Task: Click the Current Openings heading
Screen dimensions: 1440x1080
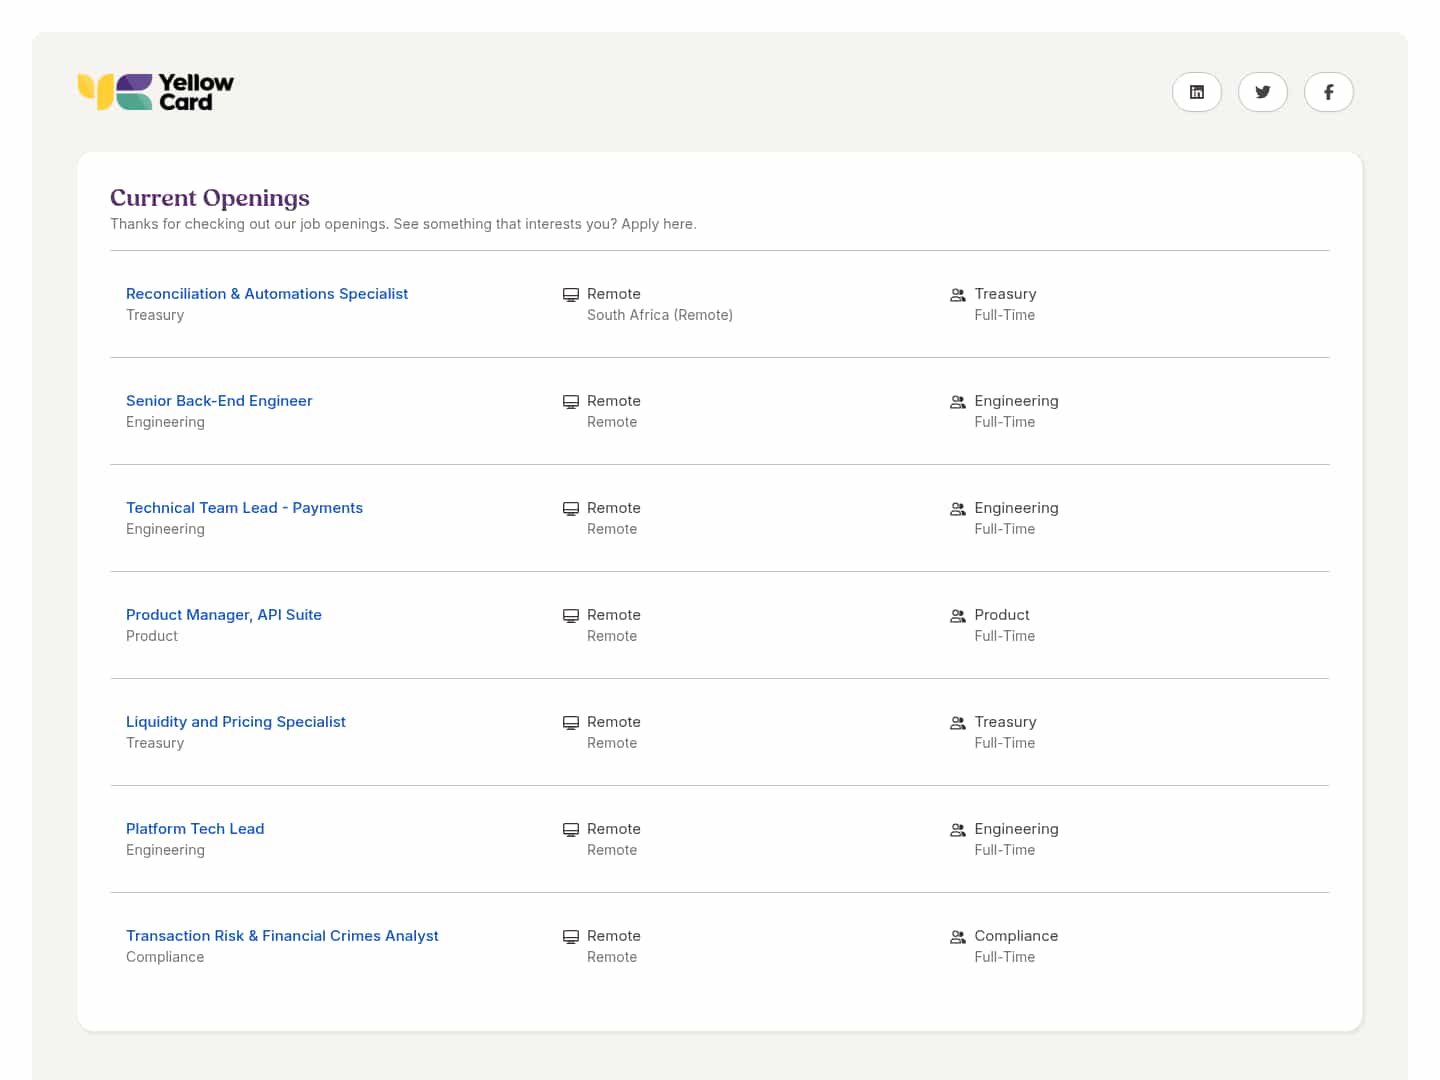Action: click(x=210, y=198)
